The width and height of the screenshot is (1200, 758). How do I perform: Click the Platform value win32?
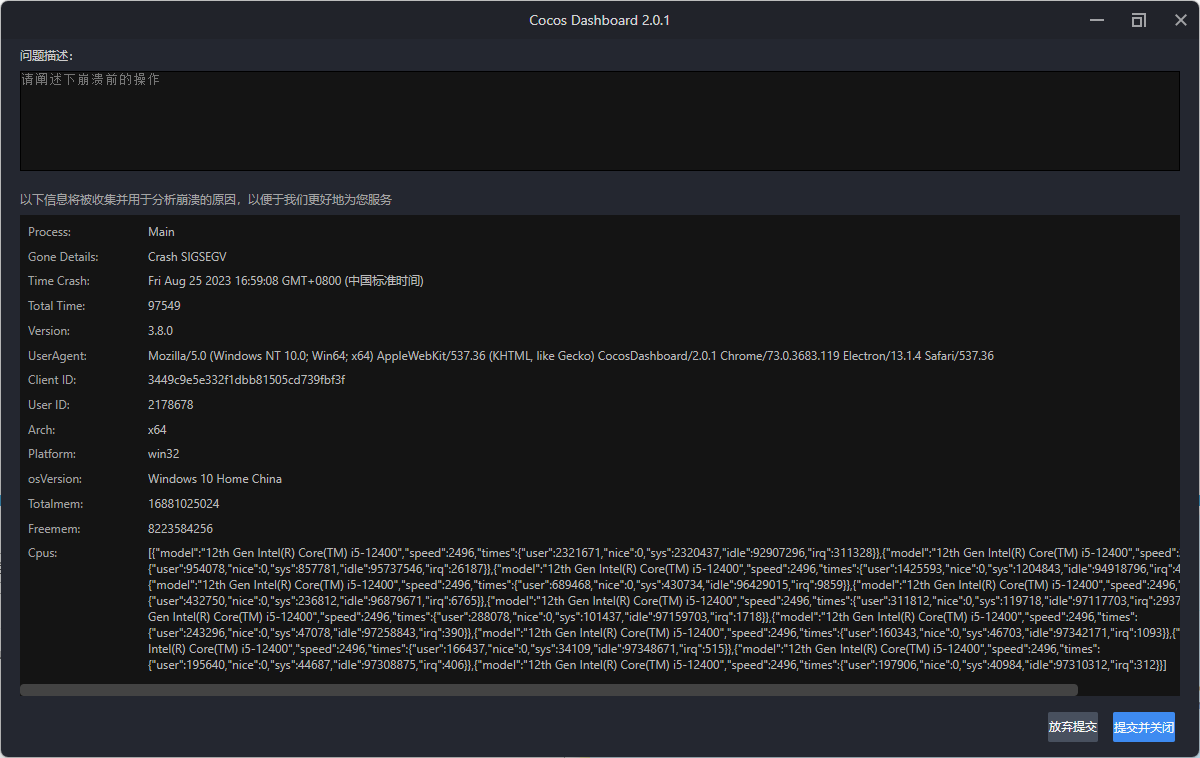click(163, 454)
